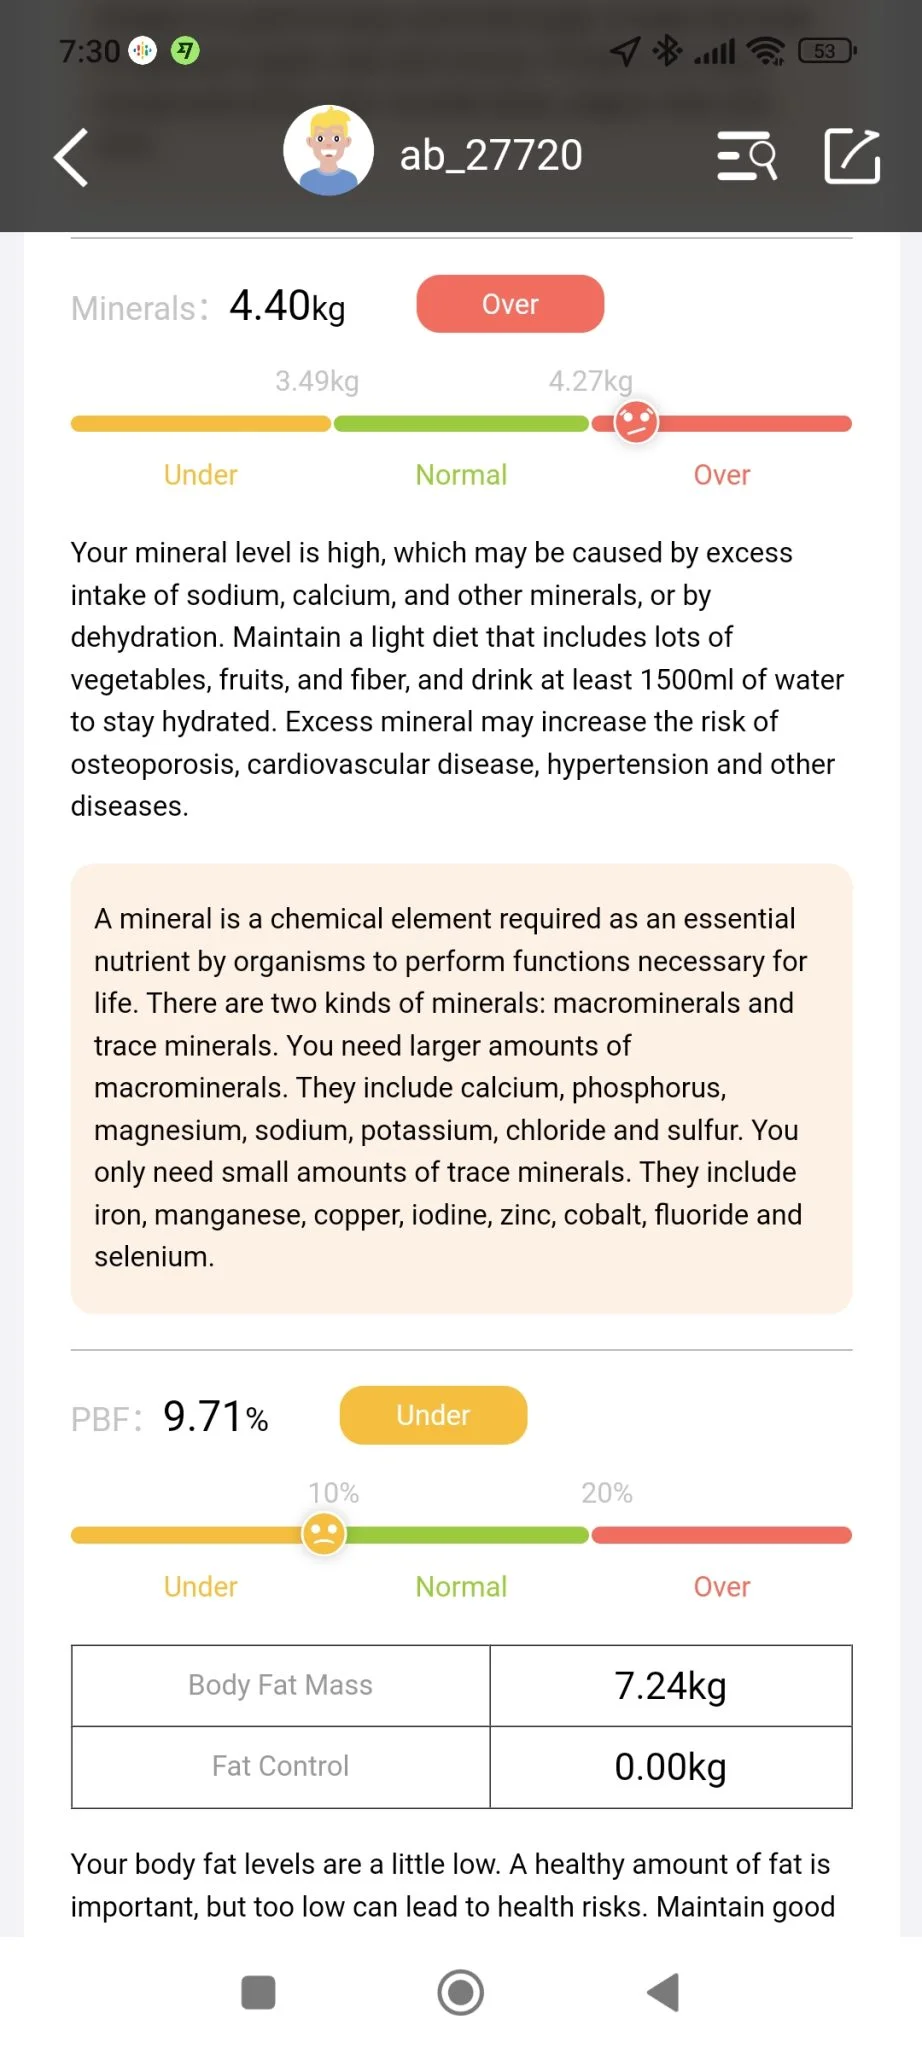
Task: Tap the Bluetooth status icon
Action: 667,51
